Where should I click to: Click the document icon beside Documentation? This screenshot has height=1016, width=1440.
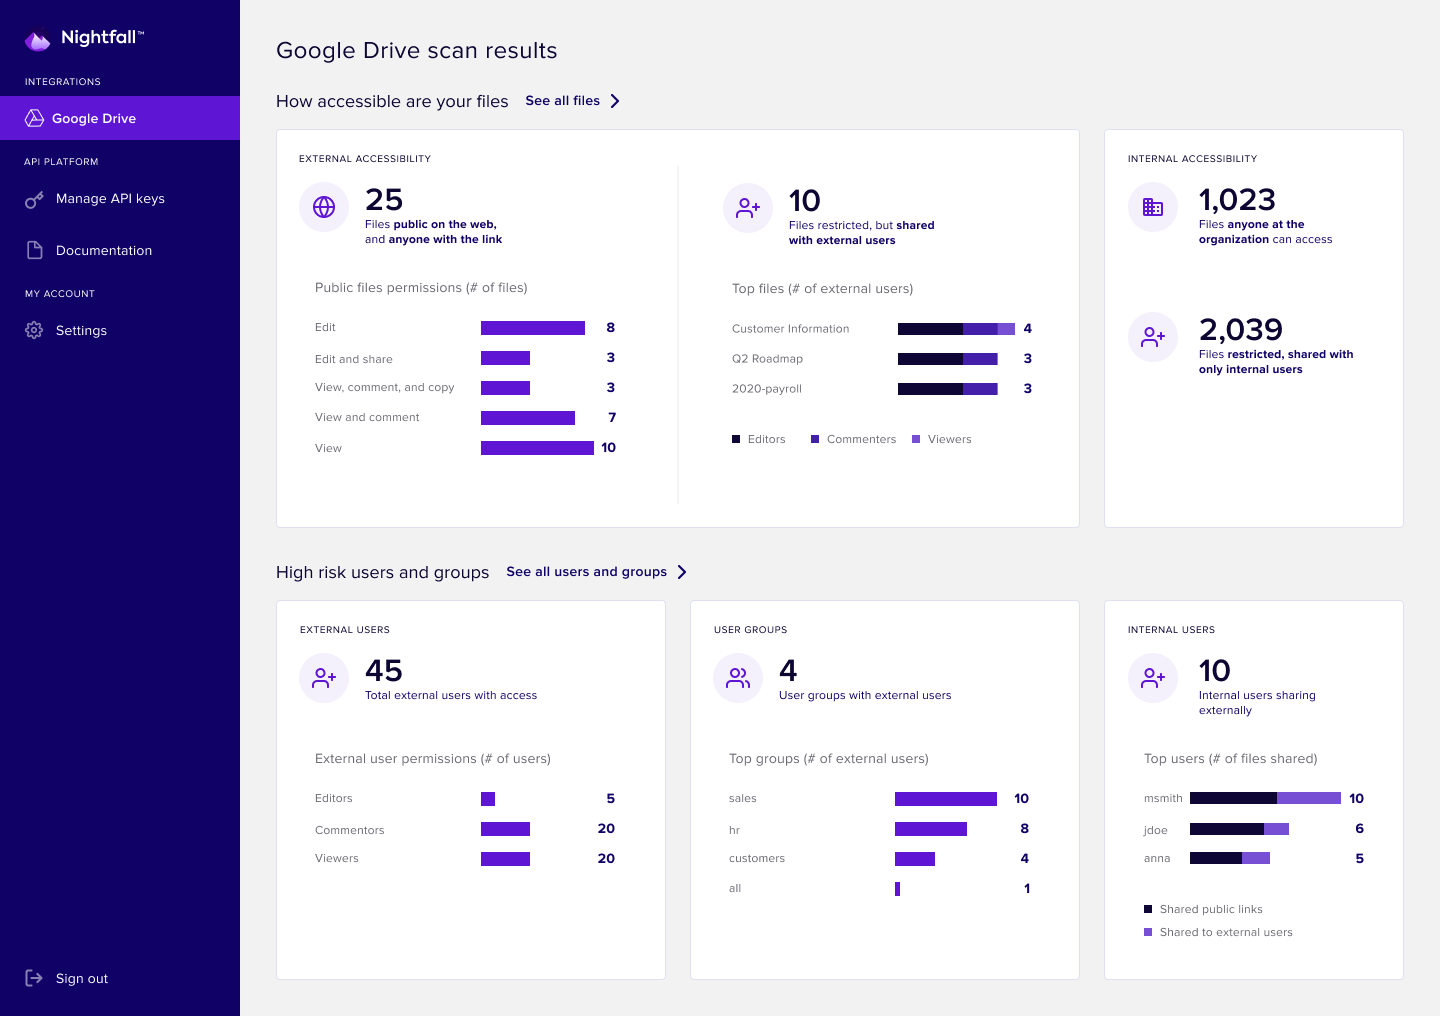[x=34, y=249]
